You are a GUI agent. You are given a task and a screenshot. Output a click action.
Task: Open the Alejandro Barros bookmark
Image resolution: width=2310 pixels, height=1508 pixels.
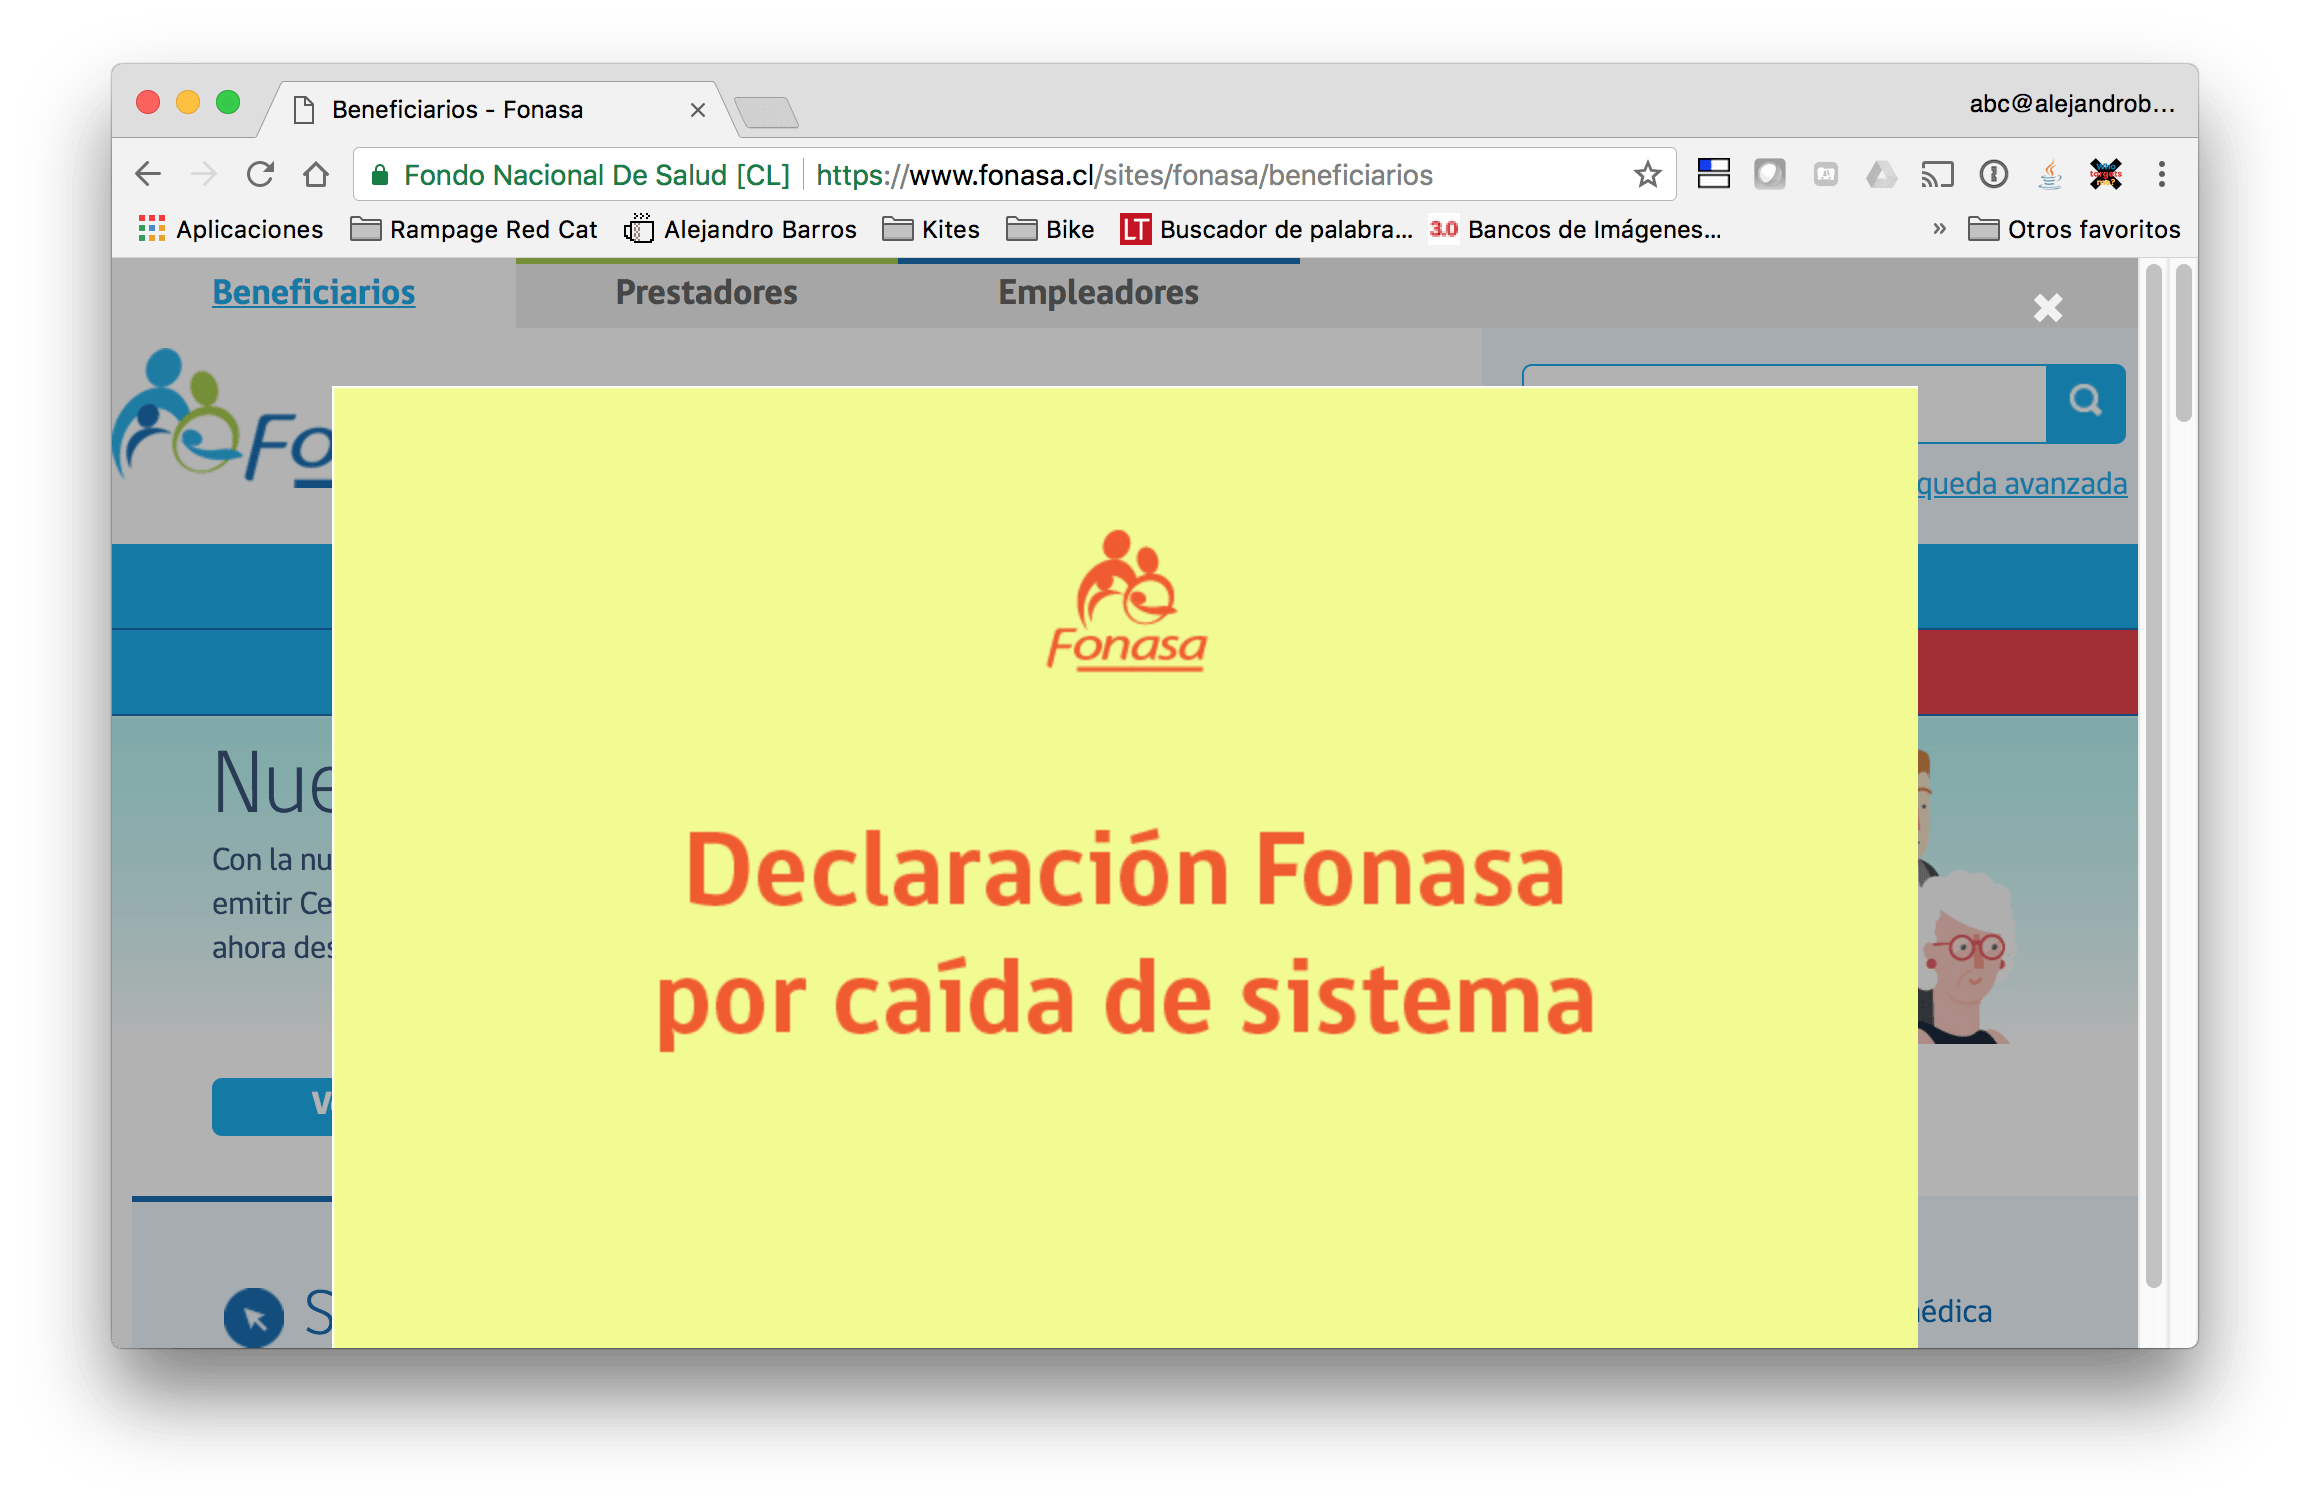click(740, 230)
